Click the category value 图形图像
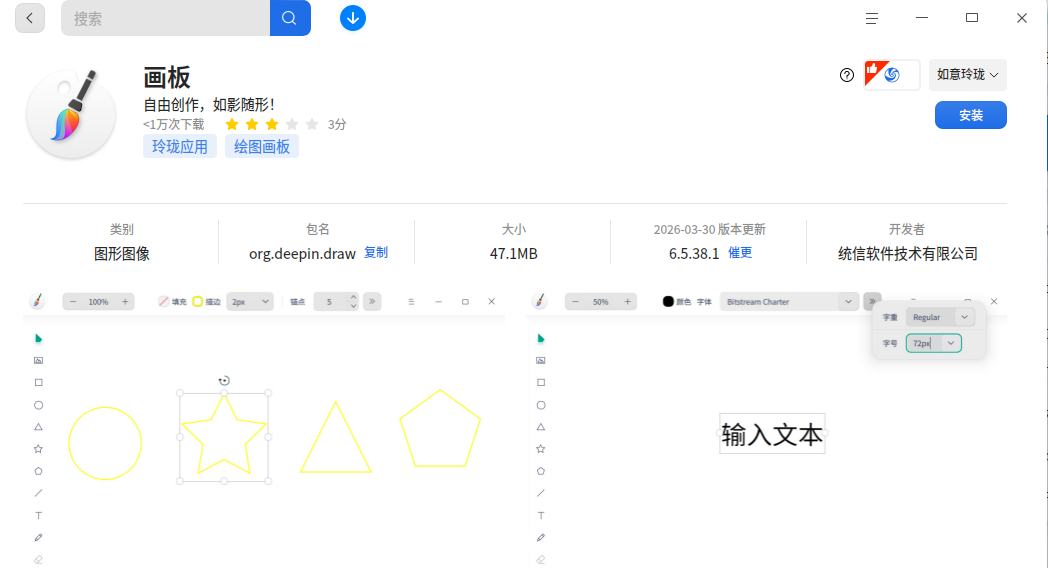 tap(122, 254)
